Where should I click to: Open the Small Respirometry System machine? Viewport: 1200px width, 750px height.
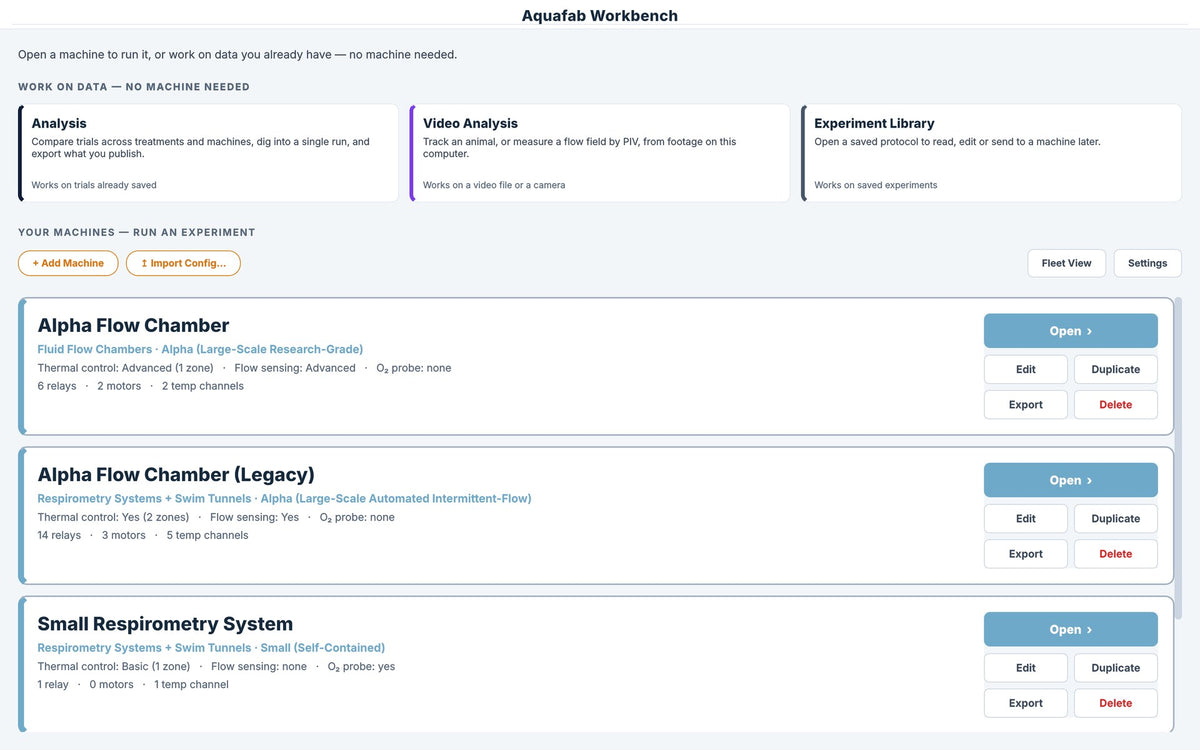[1071, 629]
